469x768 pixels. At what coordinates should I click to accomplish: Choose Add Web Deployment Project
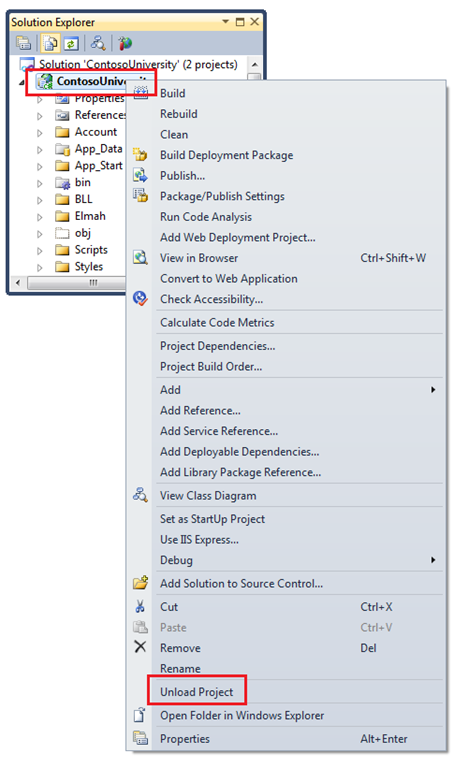(237, 237)
